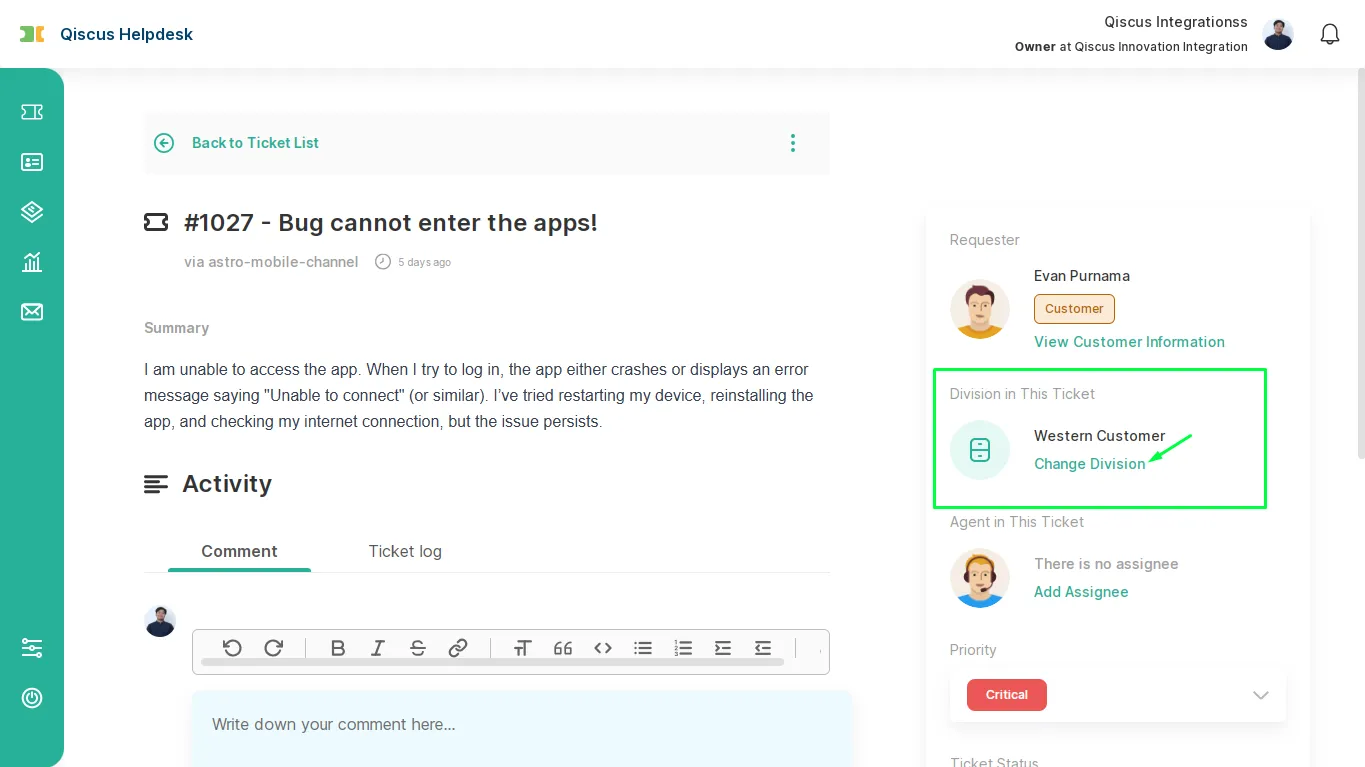Click the 'Evan Purnama' requester name

pos(1082,276)
